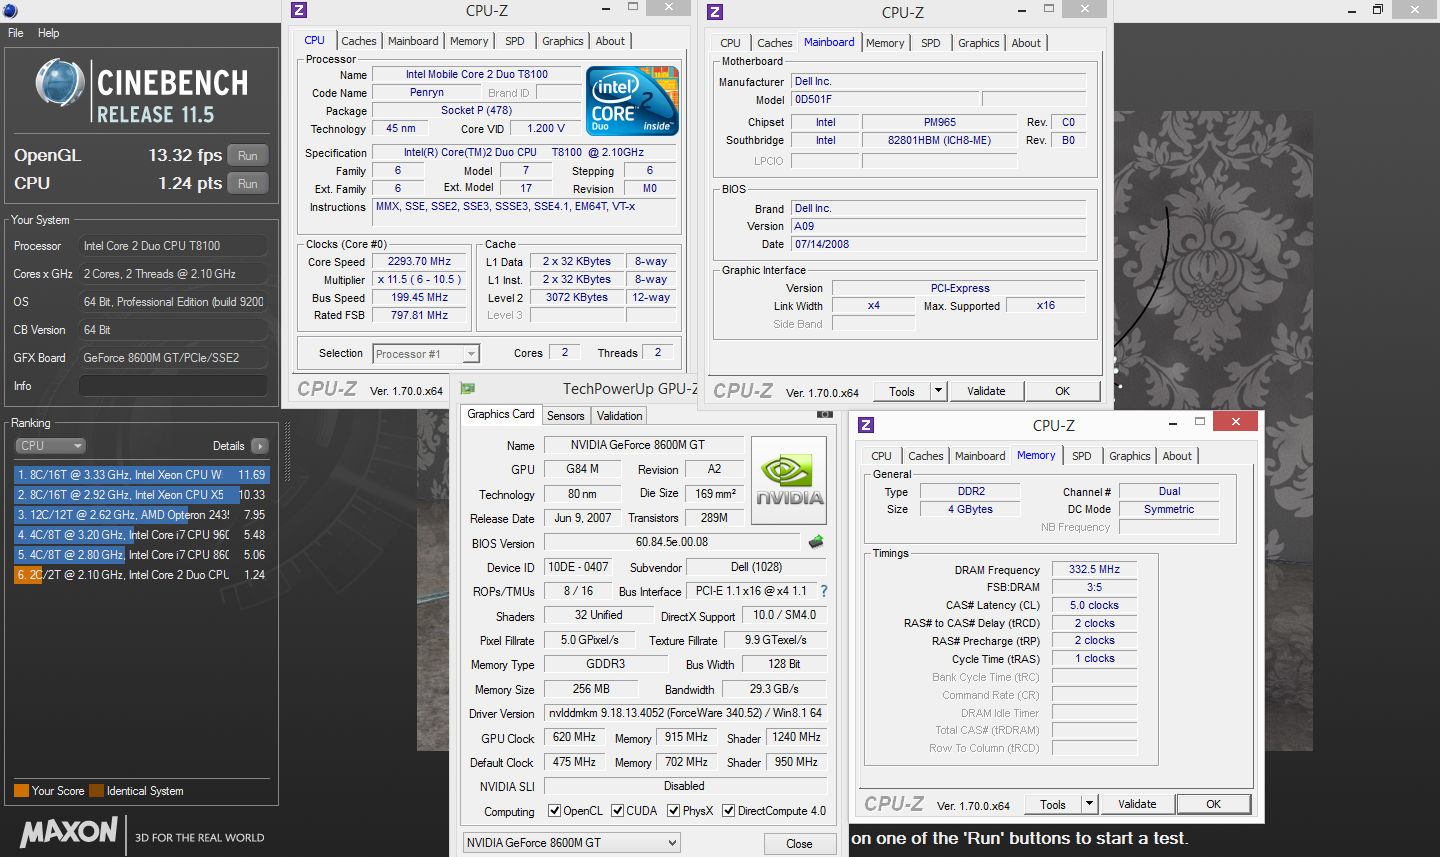The image size is (1440, 857).
Task: Click the CPU-Z icon in Mainboard window title
Action: [x=715, y=12]
